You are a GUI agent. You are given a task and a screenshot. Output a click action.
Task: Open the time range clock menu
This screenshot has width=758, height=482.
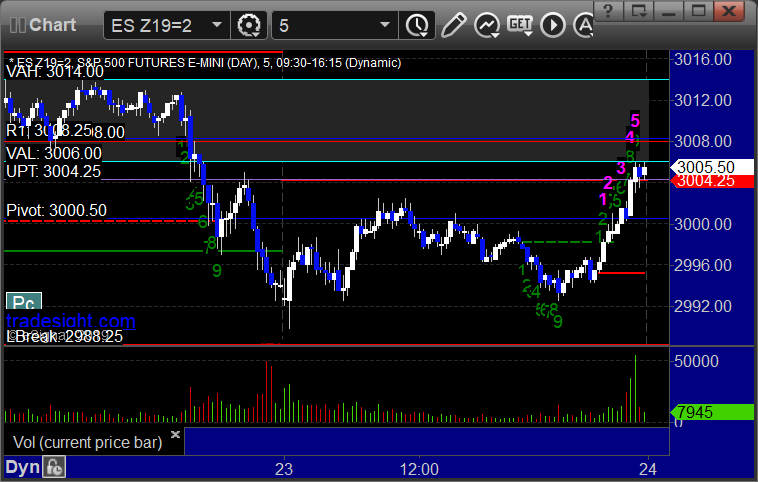pos(417,25)
